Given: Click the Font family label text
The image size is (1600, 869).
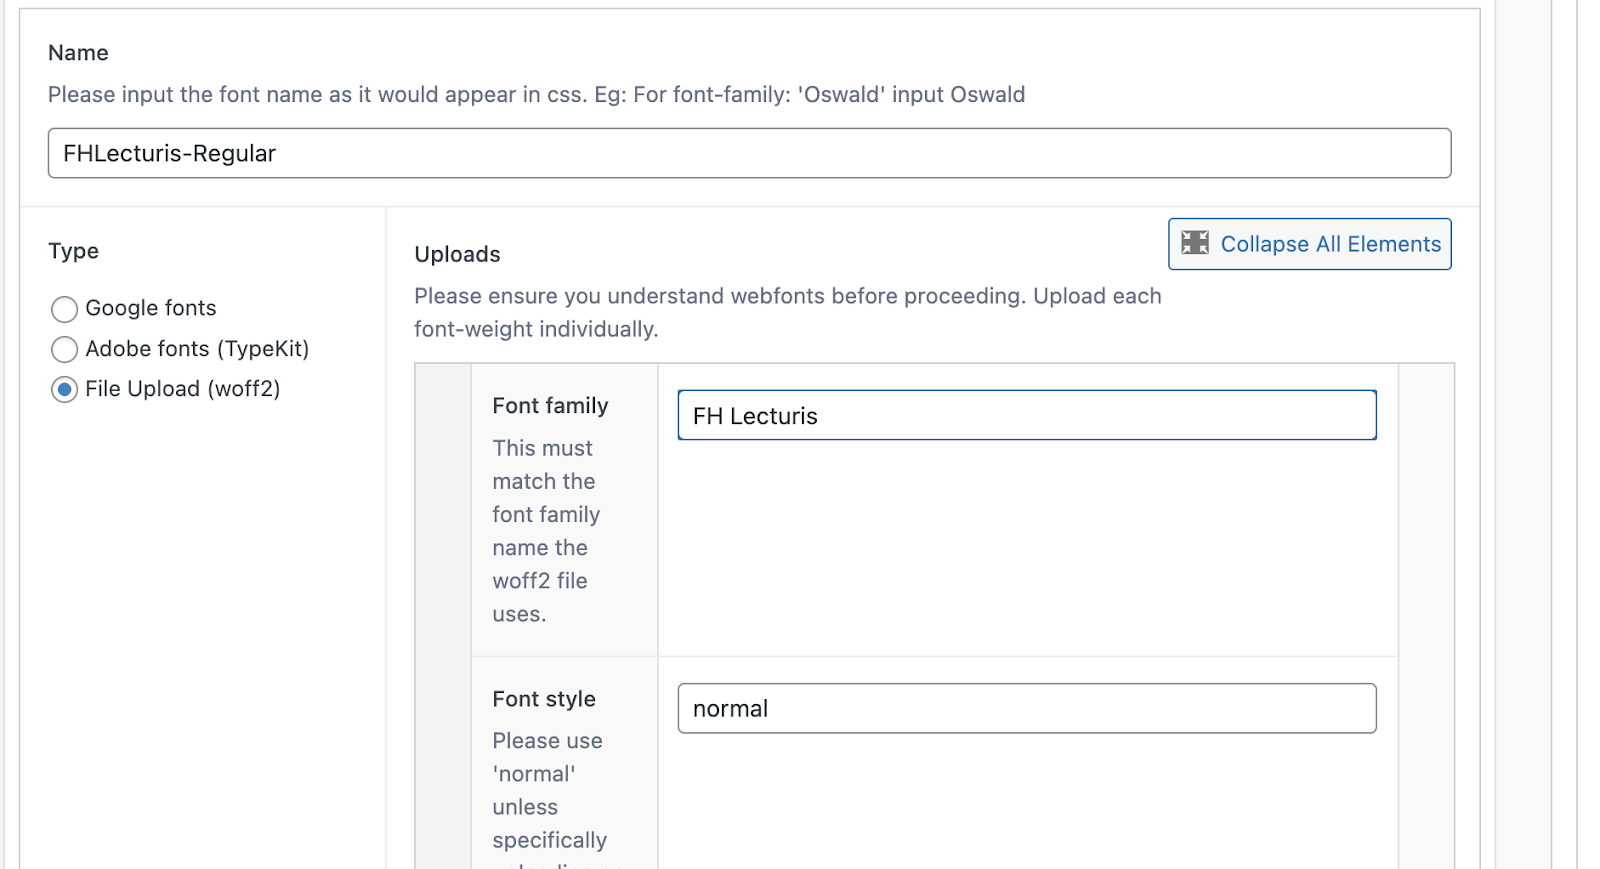Looking at the screenshot, I should (x=550, y=405).
